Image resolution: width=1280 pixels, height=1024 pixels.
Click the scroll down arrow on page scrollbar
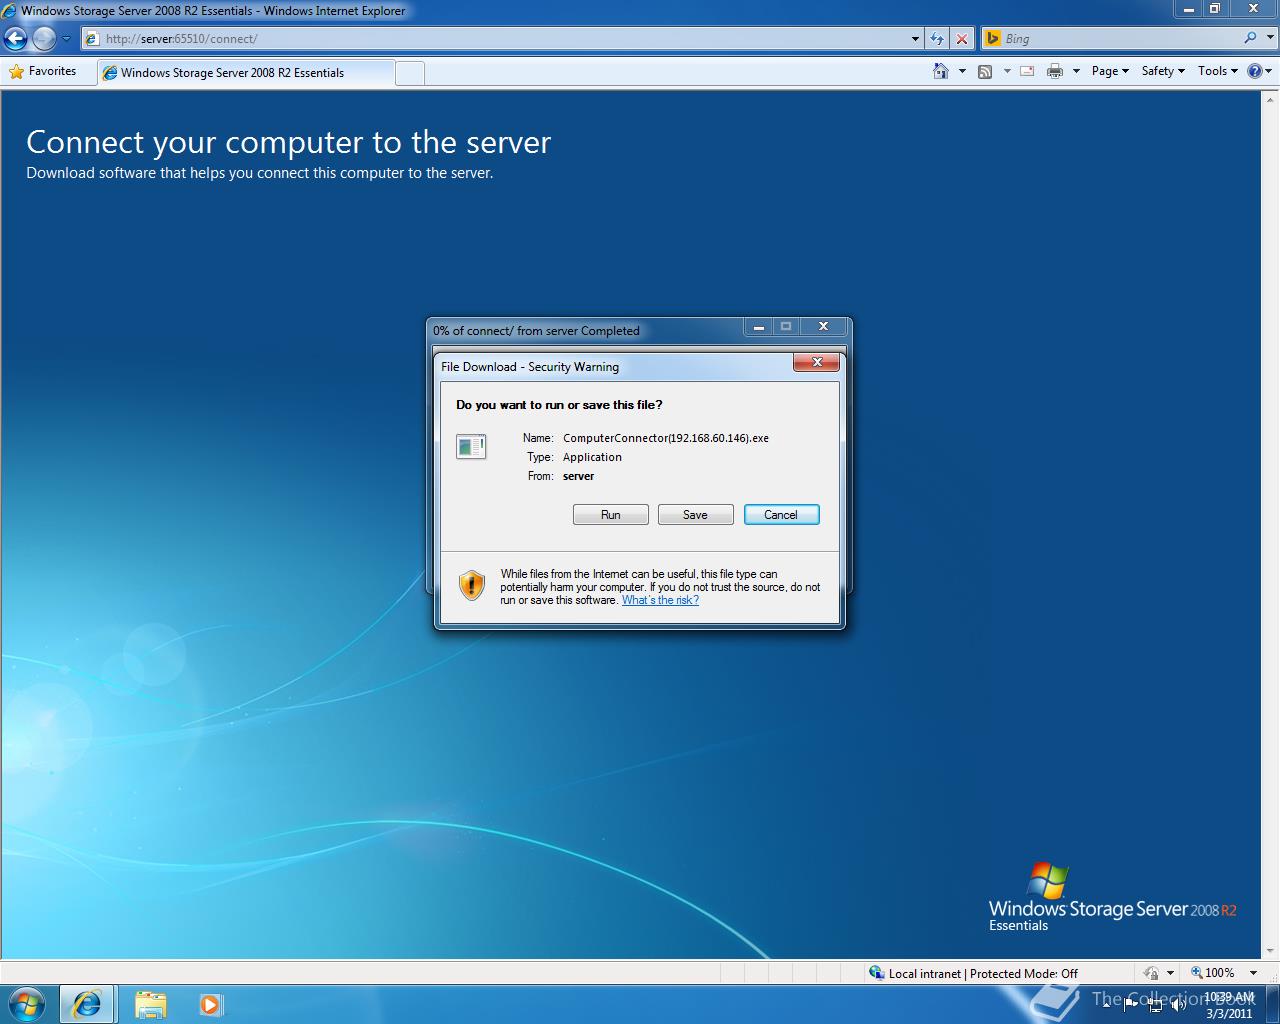(1271, 951)
